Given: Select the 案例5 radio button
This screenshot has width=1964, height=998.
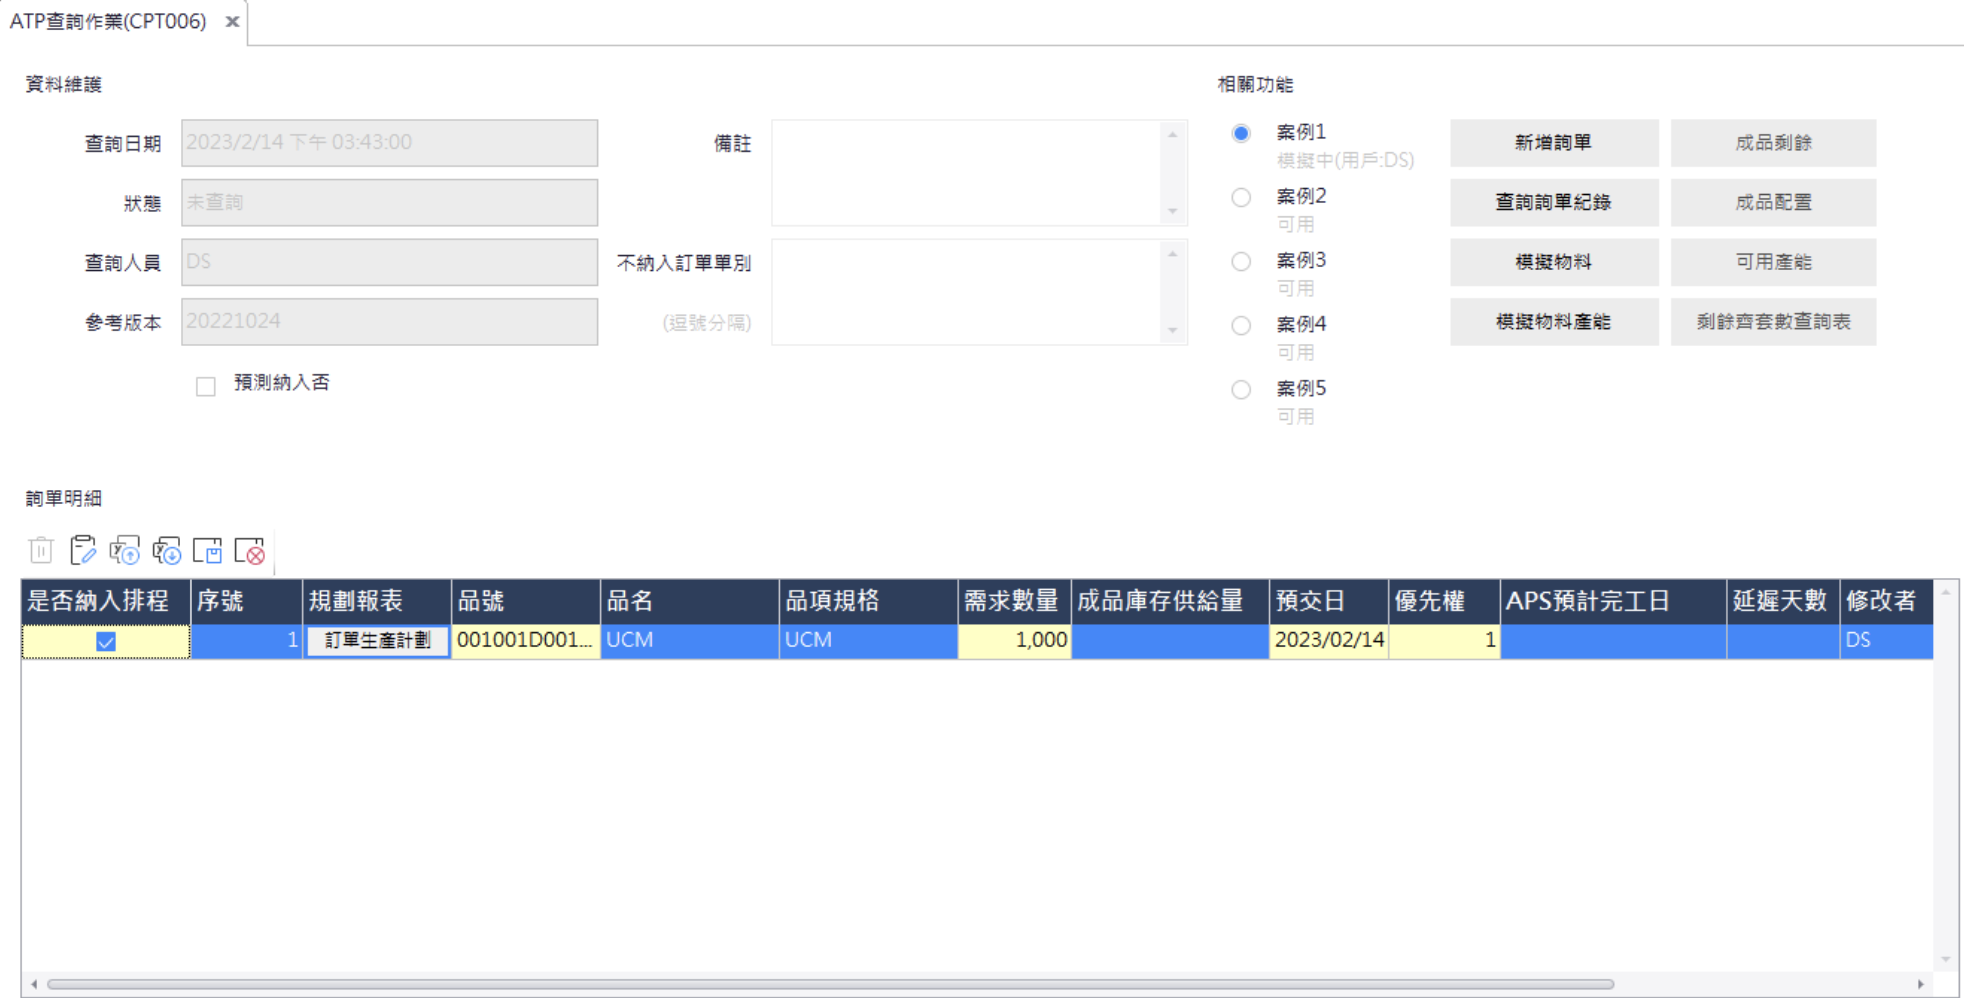Looking at the screenshot, I should (1241, 389).
